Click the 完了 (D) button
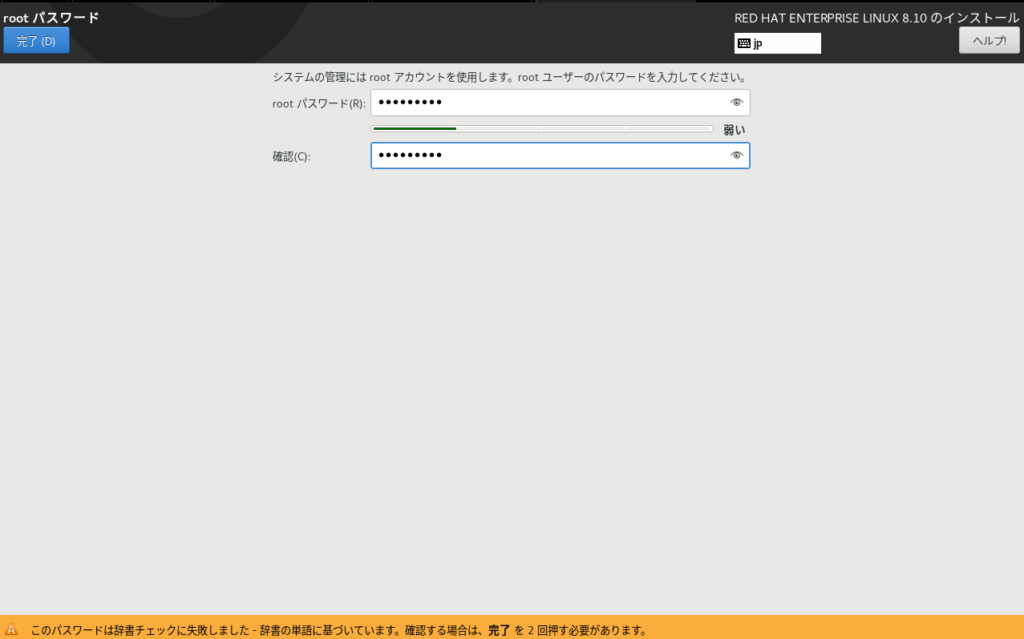Screen dimensions: 1024x639 coord(36,41)
